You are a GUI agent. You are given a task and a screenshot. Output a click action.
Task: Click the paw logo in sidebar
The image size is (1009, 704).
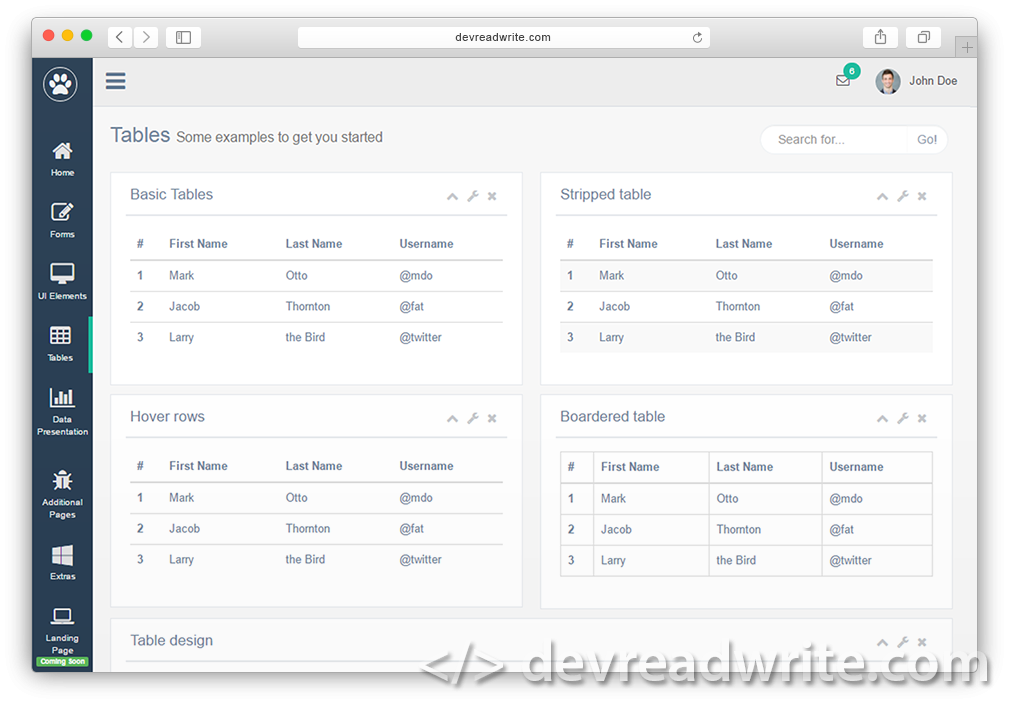tap(60, 84)
